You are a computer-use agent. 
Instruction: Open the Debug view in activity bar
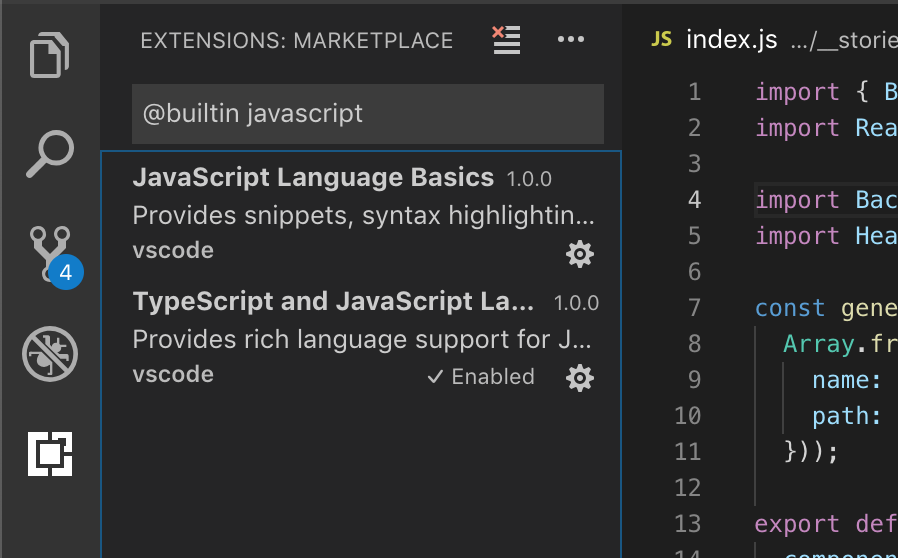(50, 353)
